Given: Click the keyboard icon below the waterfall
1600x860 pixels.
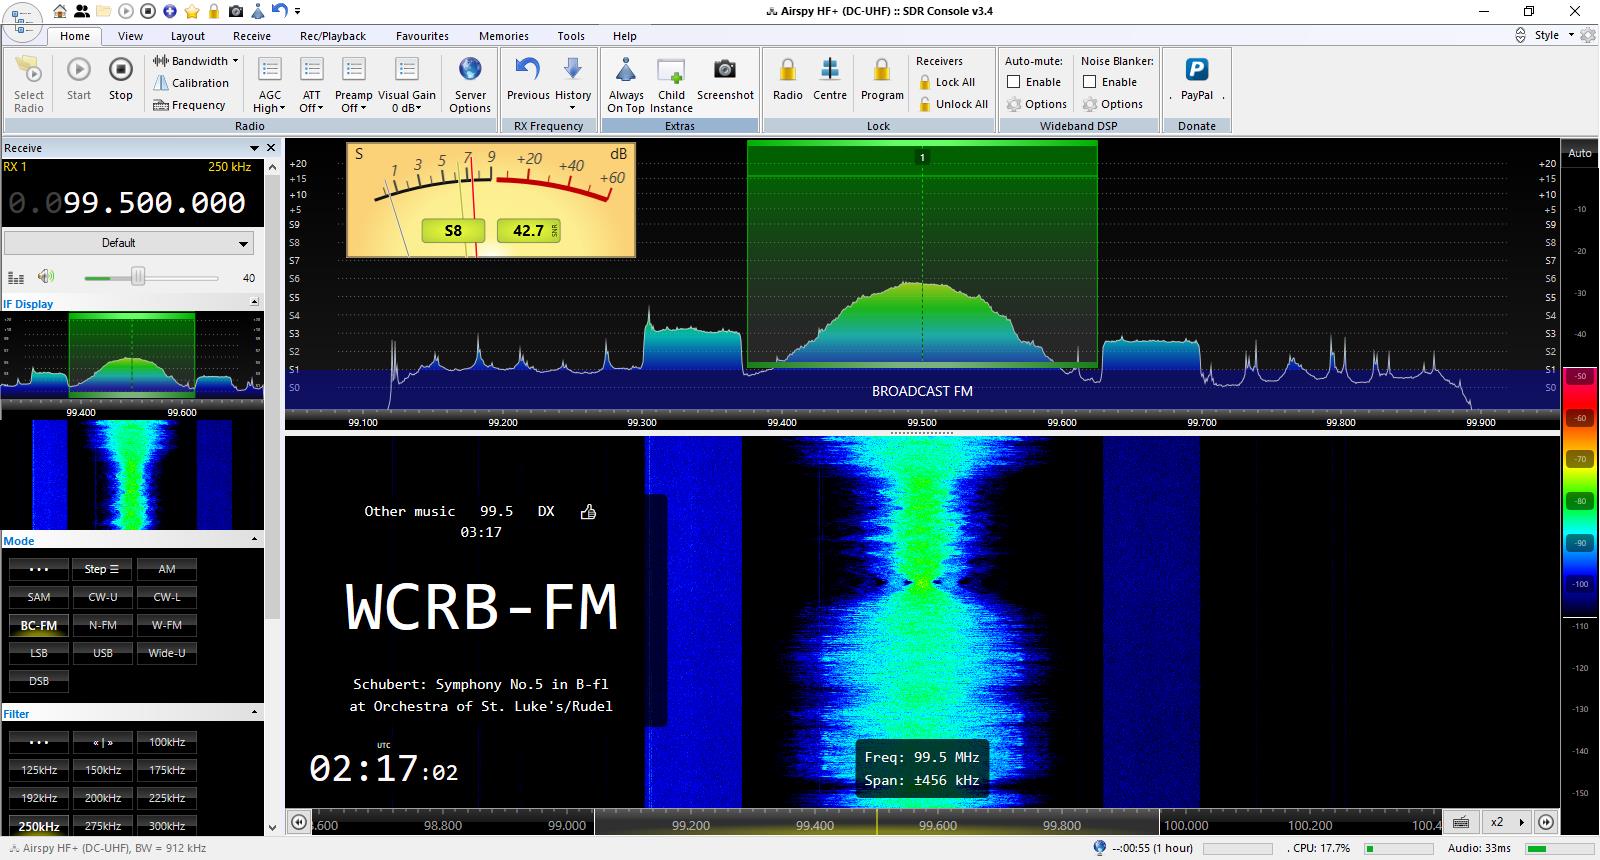Looking at the screenshot, I should pos(1461,822).
